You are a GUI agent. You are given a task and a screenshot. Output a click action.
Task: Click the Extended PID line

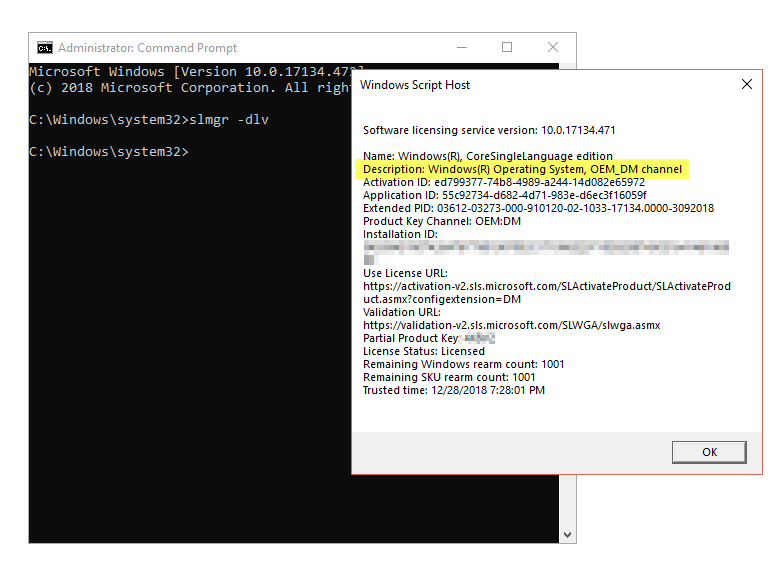[x=538, y=208]
